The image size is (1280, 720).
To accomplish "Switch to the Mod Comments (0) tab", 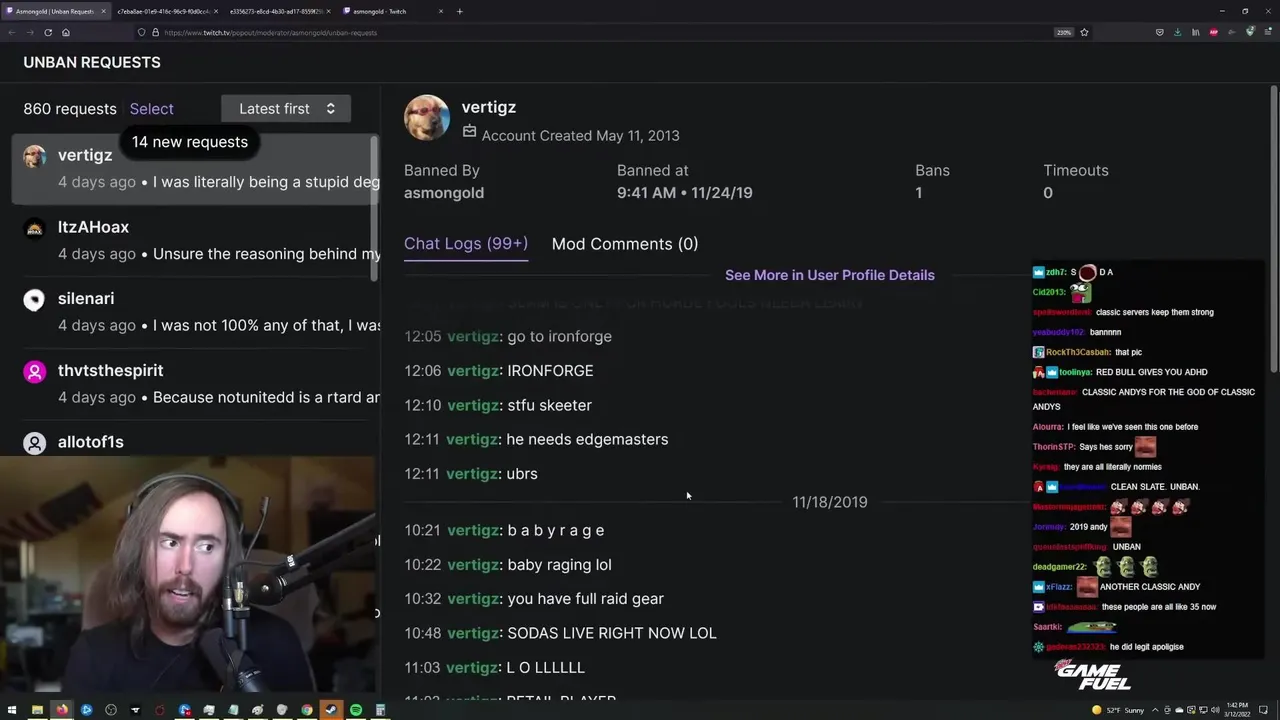I will (625, 244).
